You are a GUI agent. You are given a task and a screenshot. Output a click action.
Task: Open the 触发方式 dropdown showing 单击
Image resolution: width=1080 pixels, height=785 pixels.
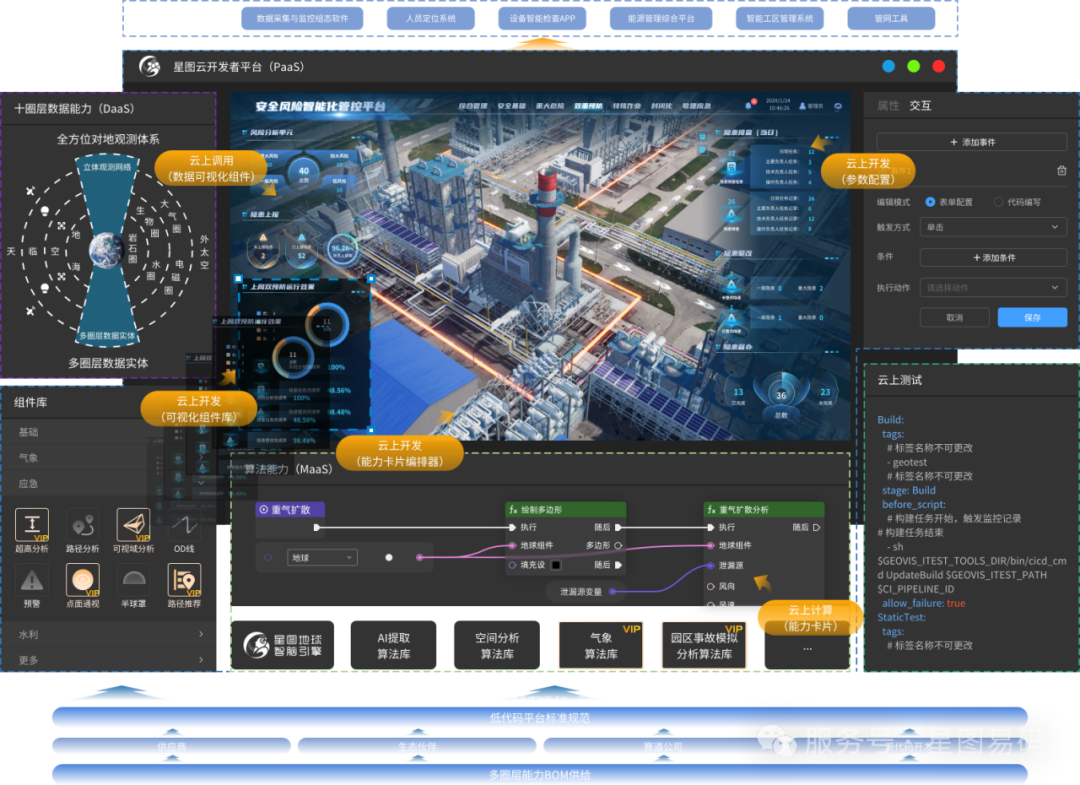point(993,227)
